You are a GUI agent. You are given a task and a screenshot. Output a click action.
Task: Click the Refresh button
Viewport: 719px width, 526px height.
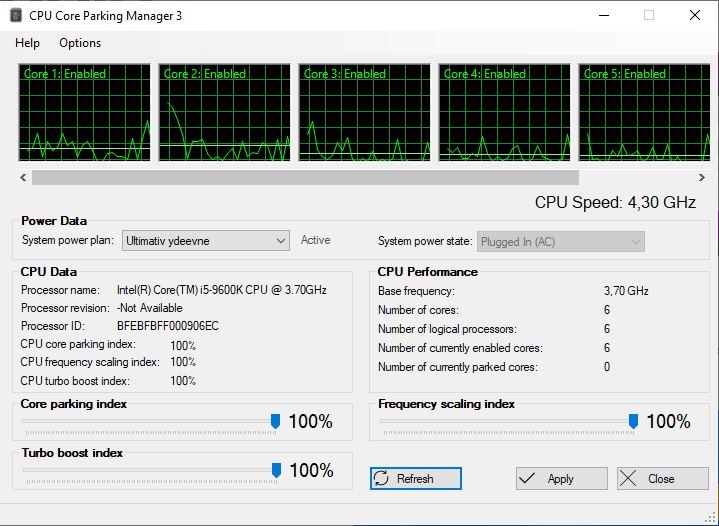tap(415, 478)
